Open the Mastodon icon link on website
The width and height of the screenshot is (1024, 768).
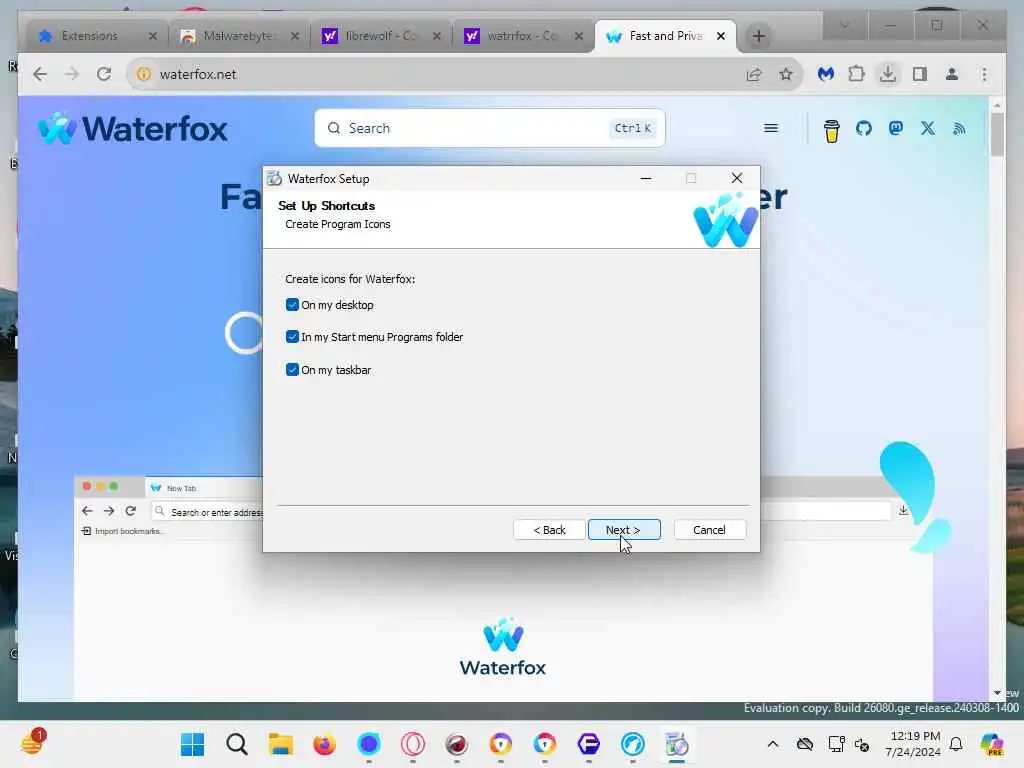pyautogui.click(x=895, y=128)
